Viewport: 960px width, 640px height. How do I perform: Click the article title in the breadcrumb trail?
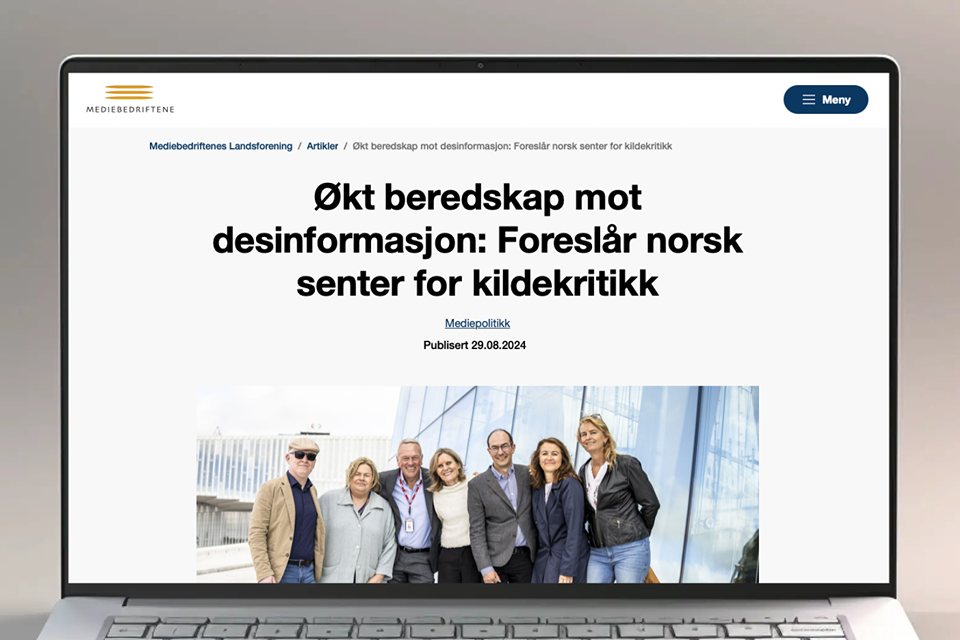512,146
